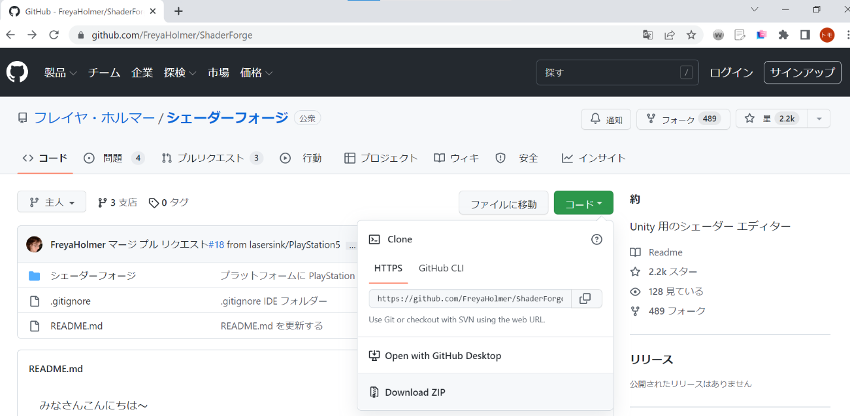Open the シェーダーフォージ folder row

93,276
